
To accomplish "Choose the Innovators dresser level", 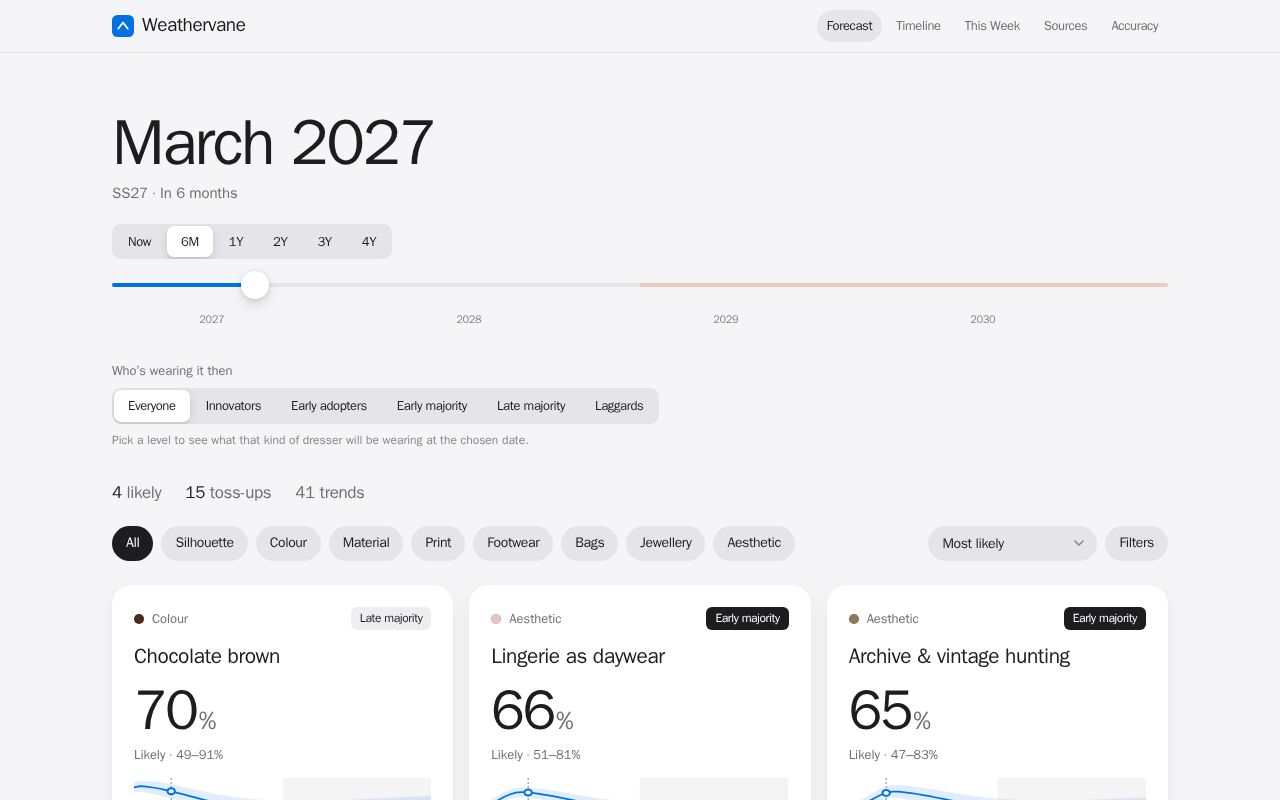I will pyautogui.click(x=233, y=406).
